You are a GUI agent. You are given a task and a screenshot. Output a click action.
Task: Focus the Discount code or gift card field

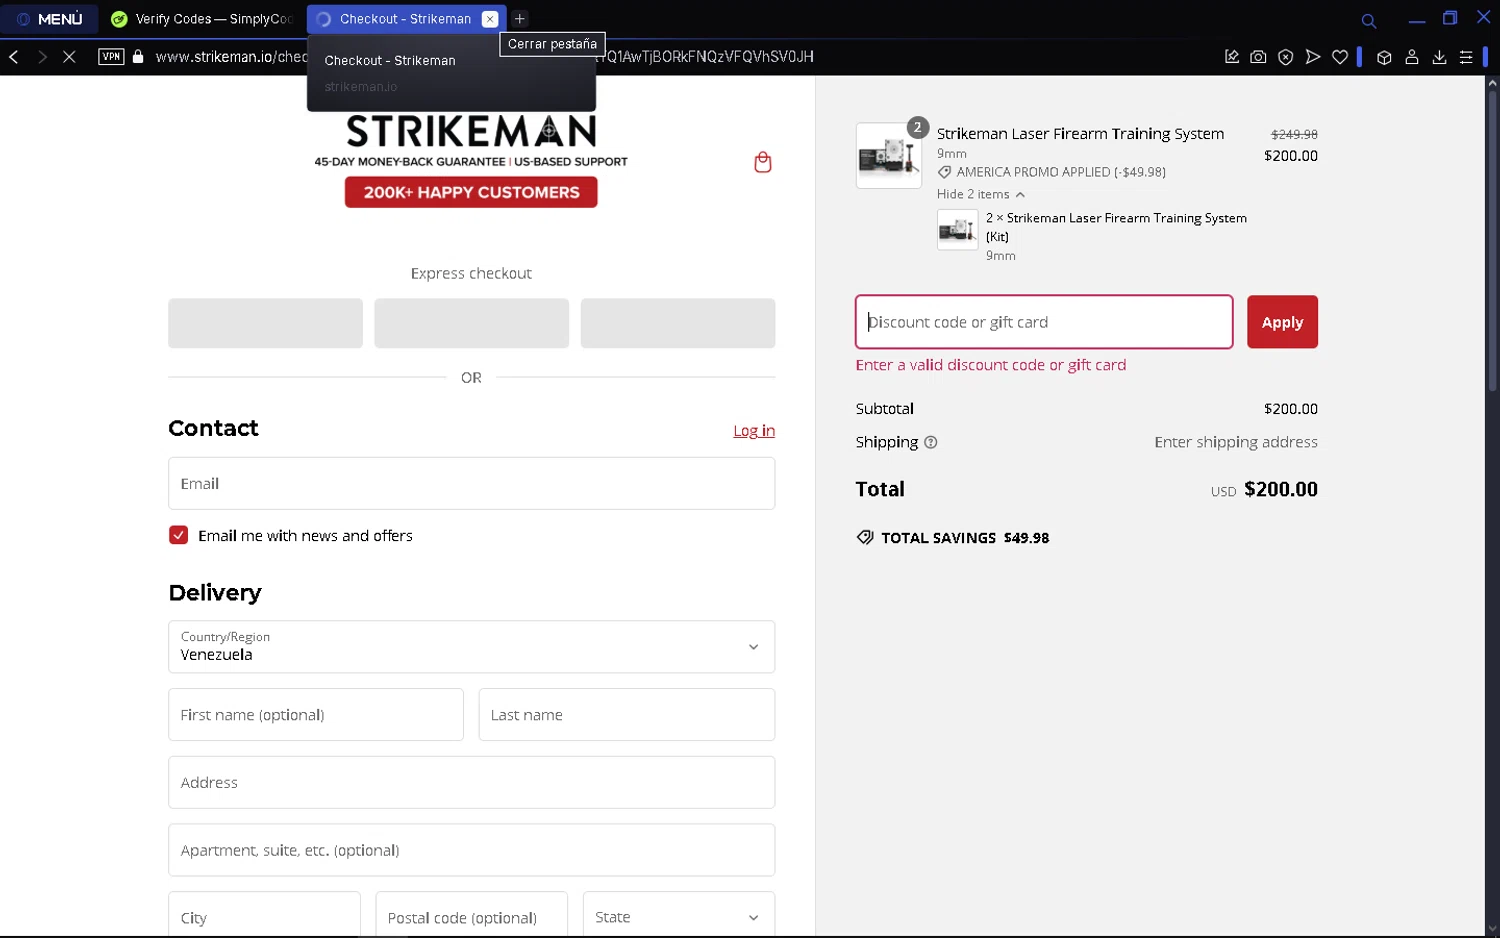click(x=1044, y=322)
